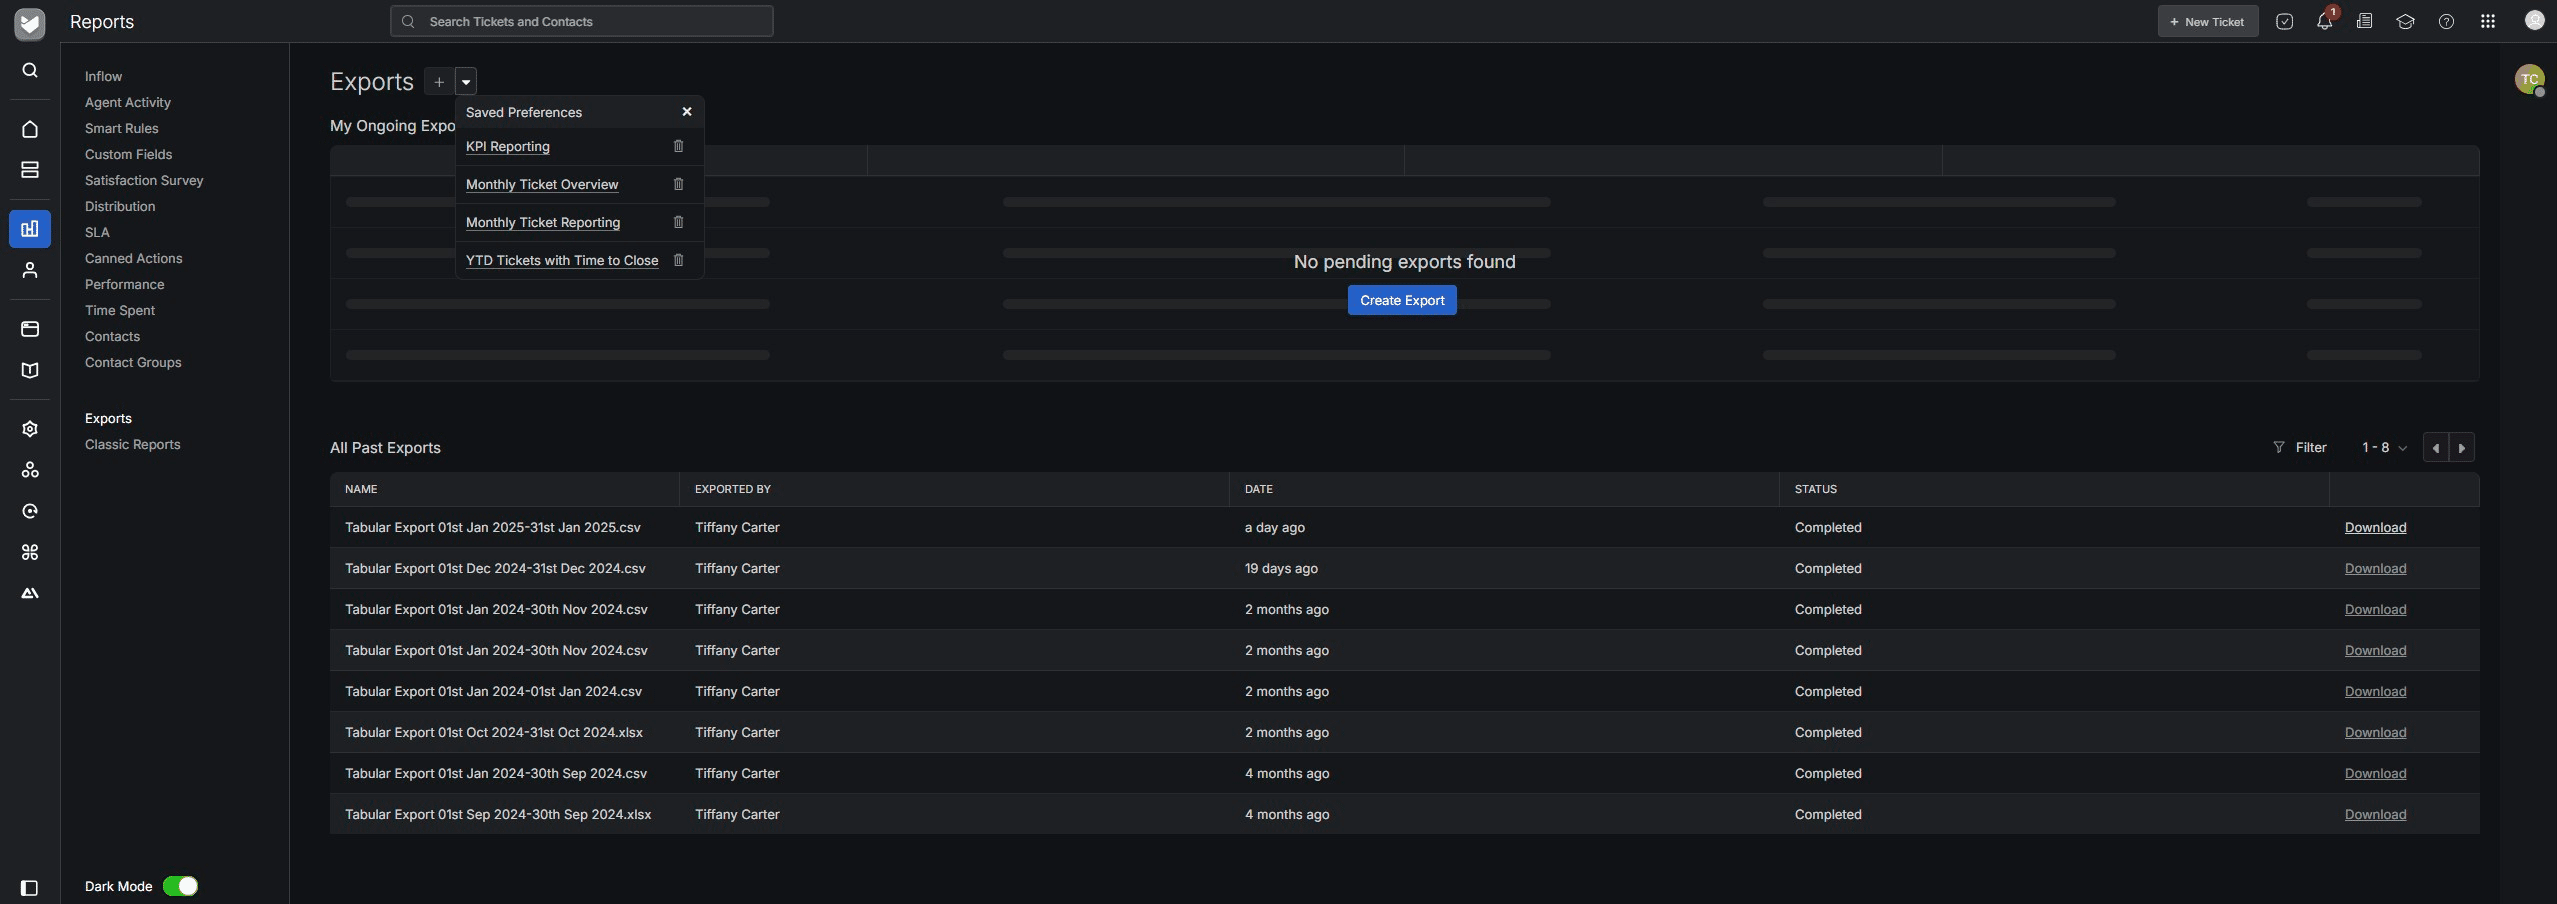Download the Tabular Export 01st Jan 2025 file
Viewport: 2557px width, 904px height.
2375,527
